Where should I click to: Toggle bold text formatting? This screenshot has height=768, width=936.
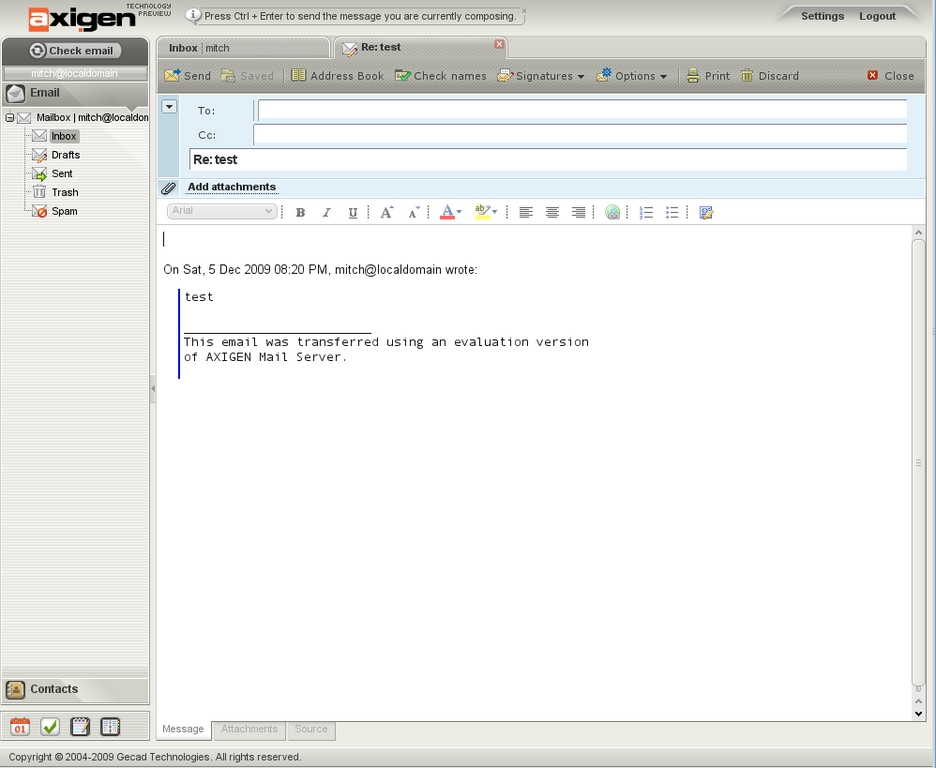300,212
